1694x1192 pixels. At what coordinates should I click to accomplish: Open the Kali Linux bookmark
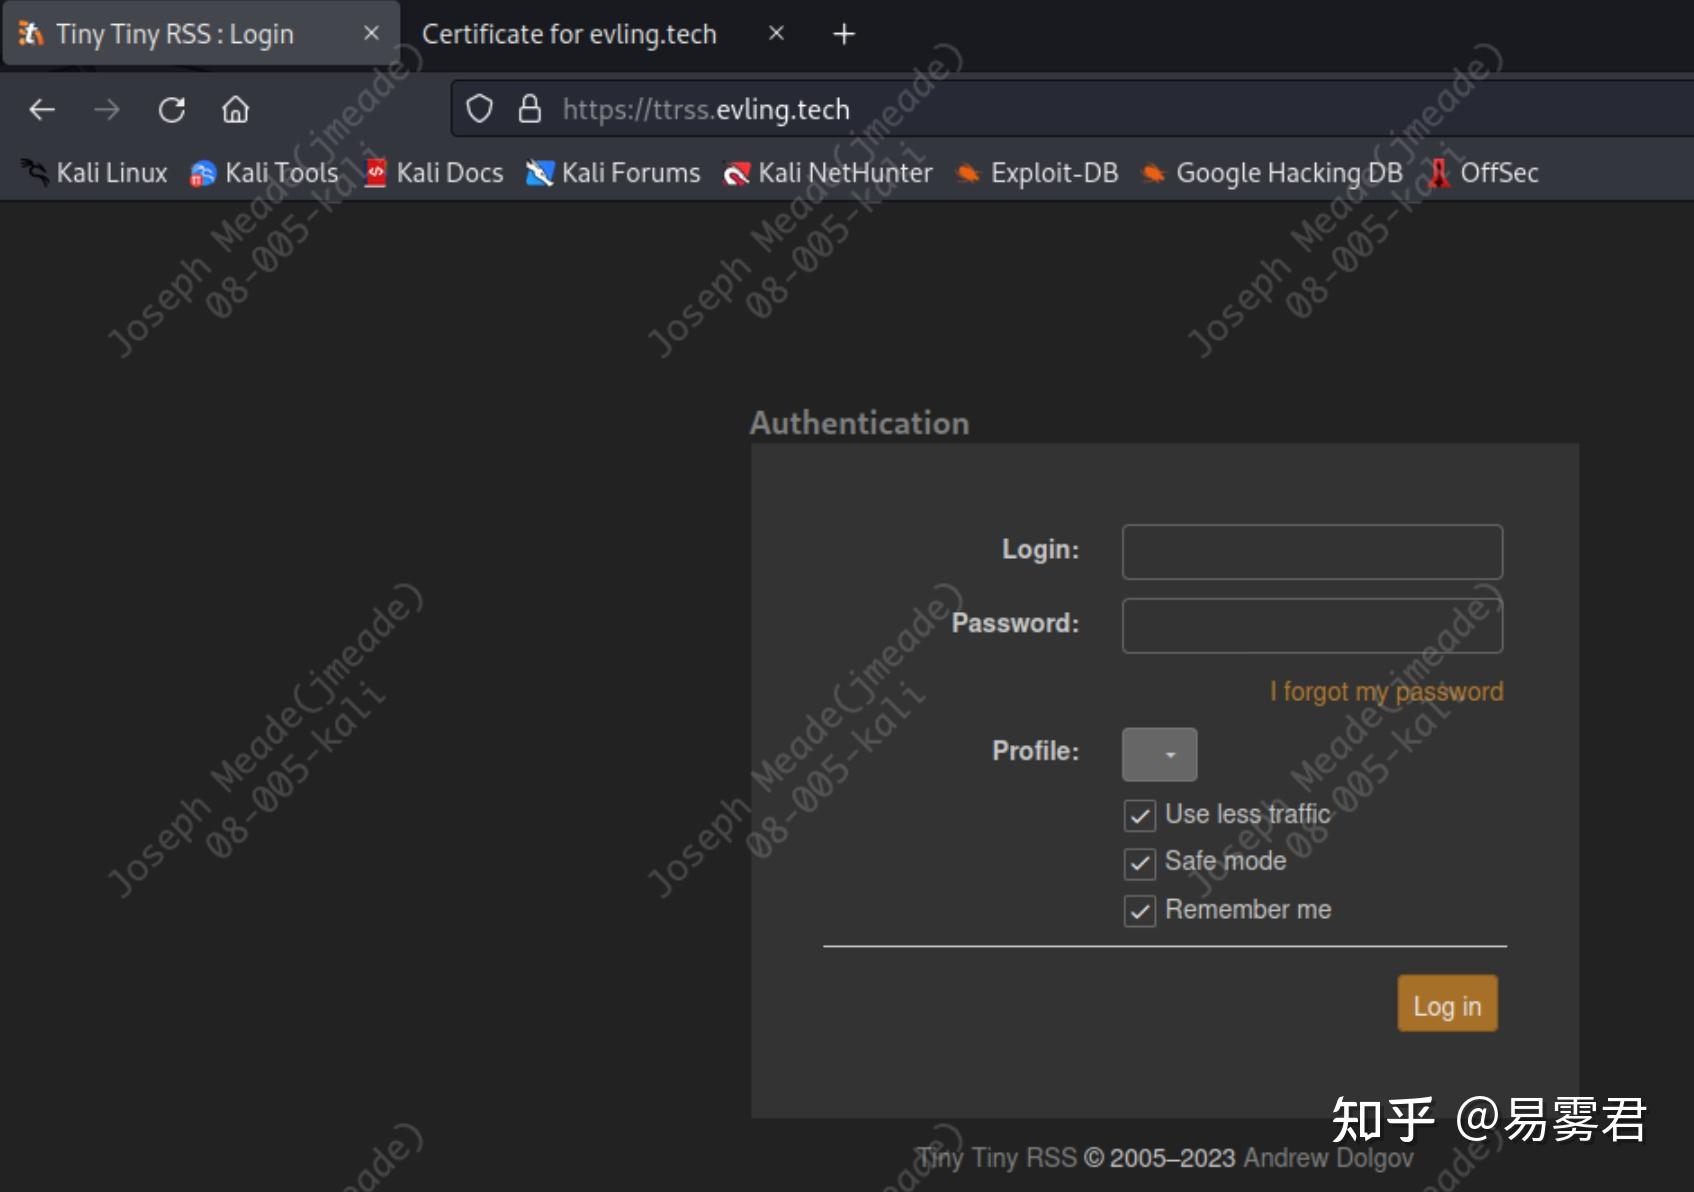point(94,173)
